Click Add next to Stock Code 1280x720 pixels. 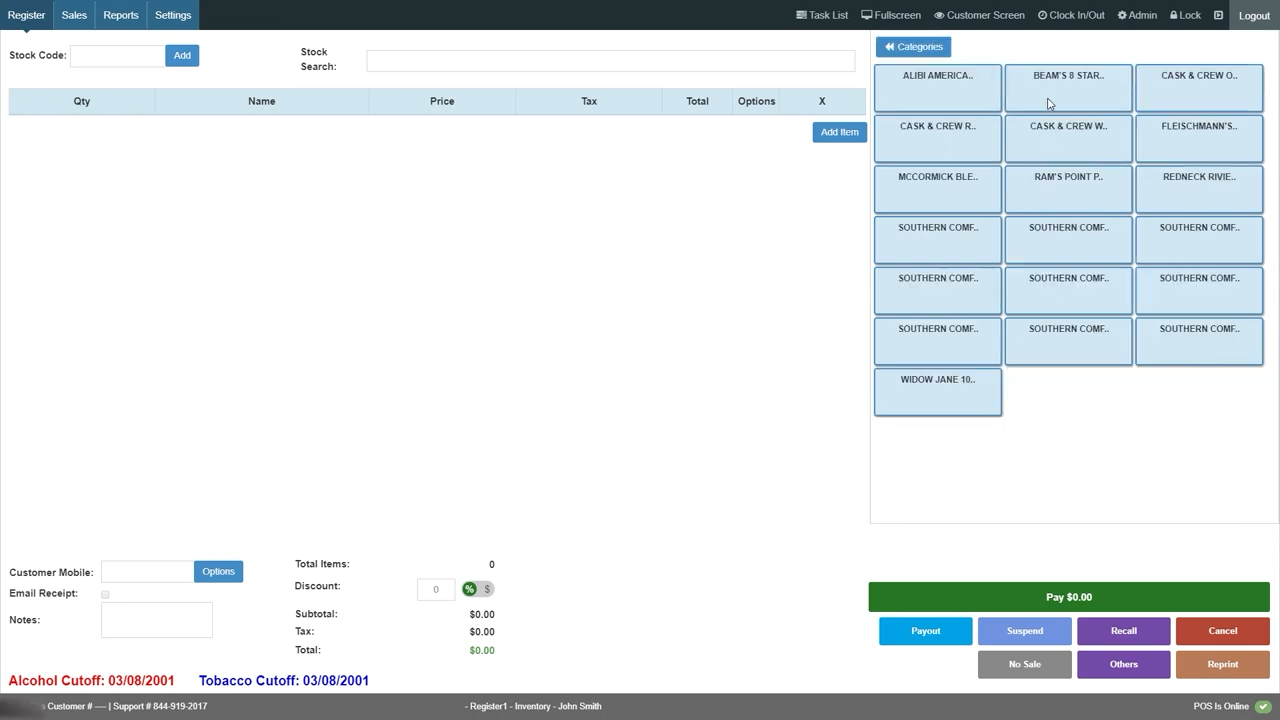tap(182, 55)
